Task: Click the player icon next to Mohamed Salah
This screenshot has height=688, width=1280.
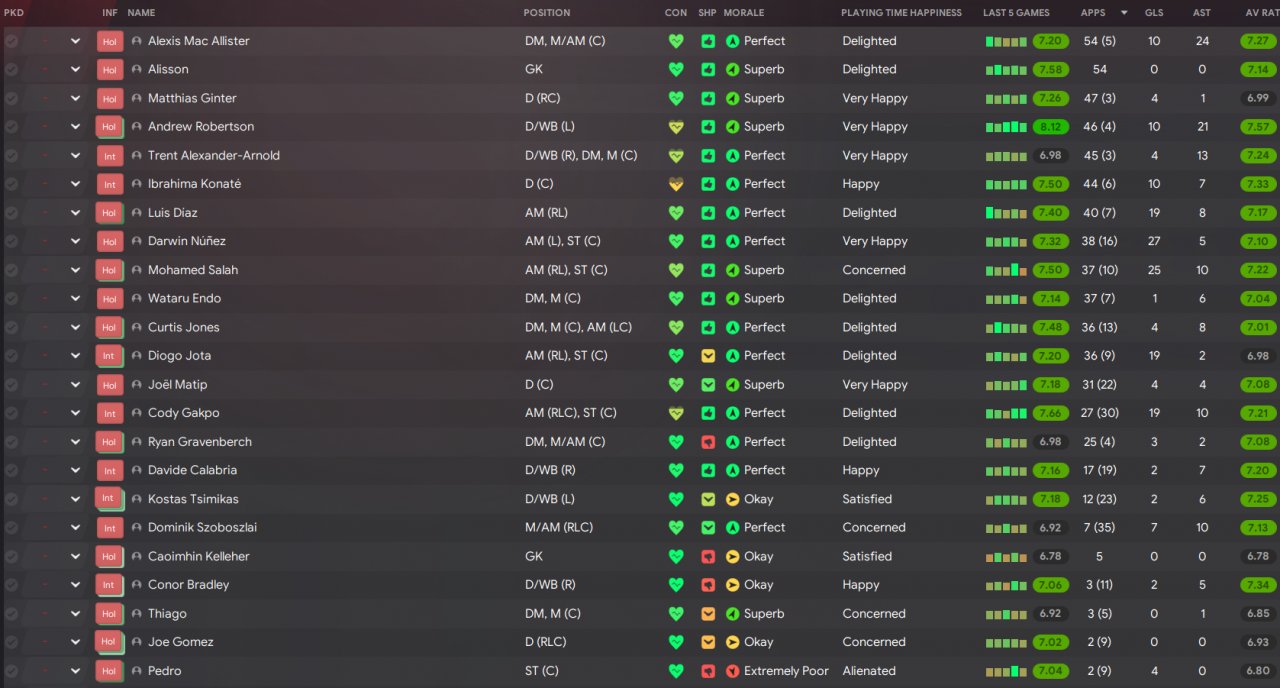Action: point(137,270)
